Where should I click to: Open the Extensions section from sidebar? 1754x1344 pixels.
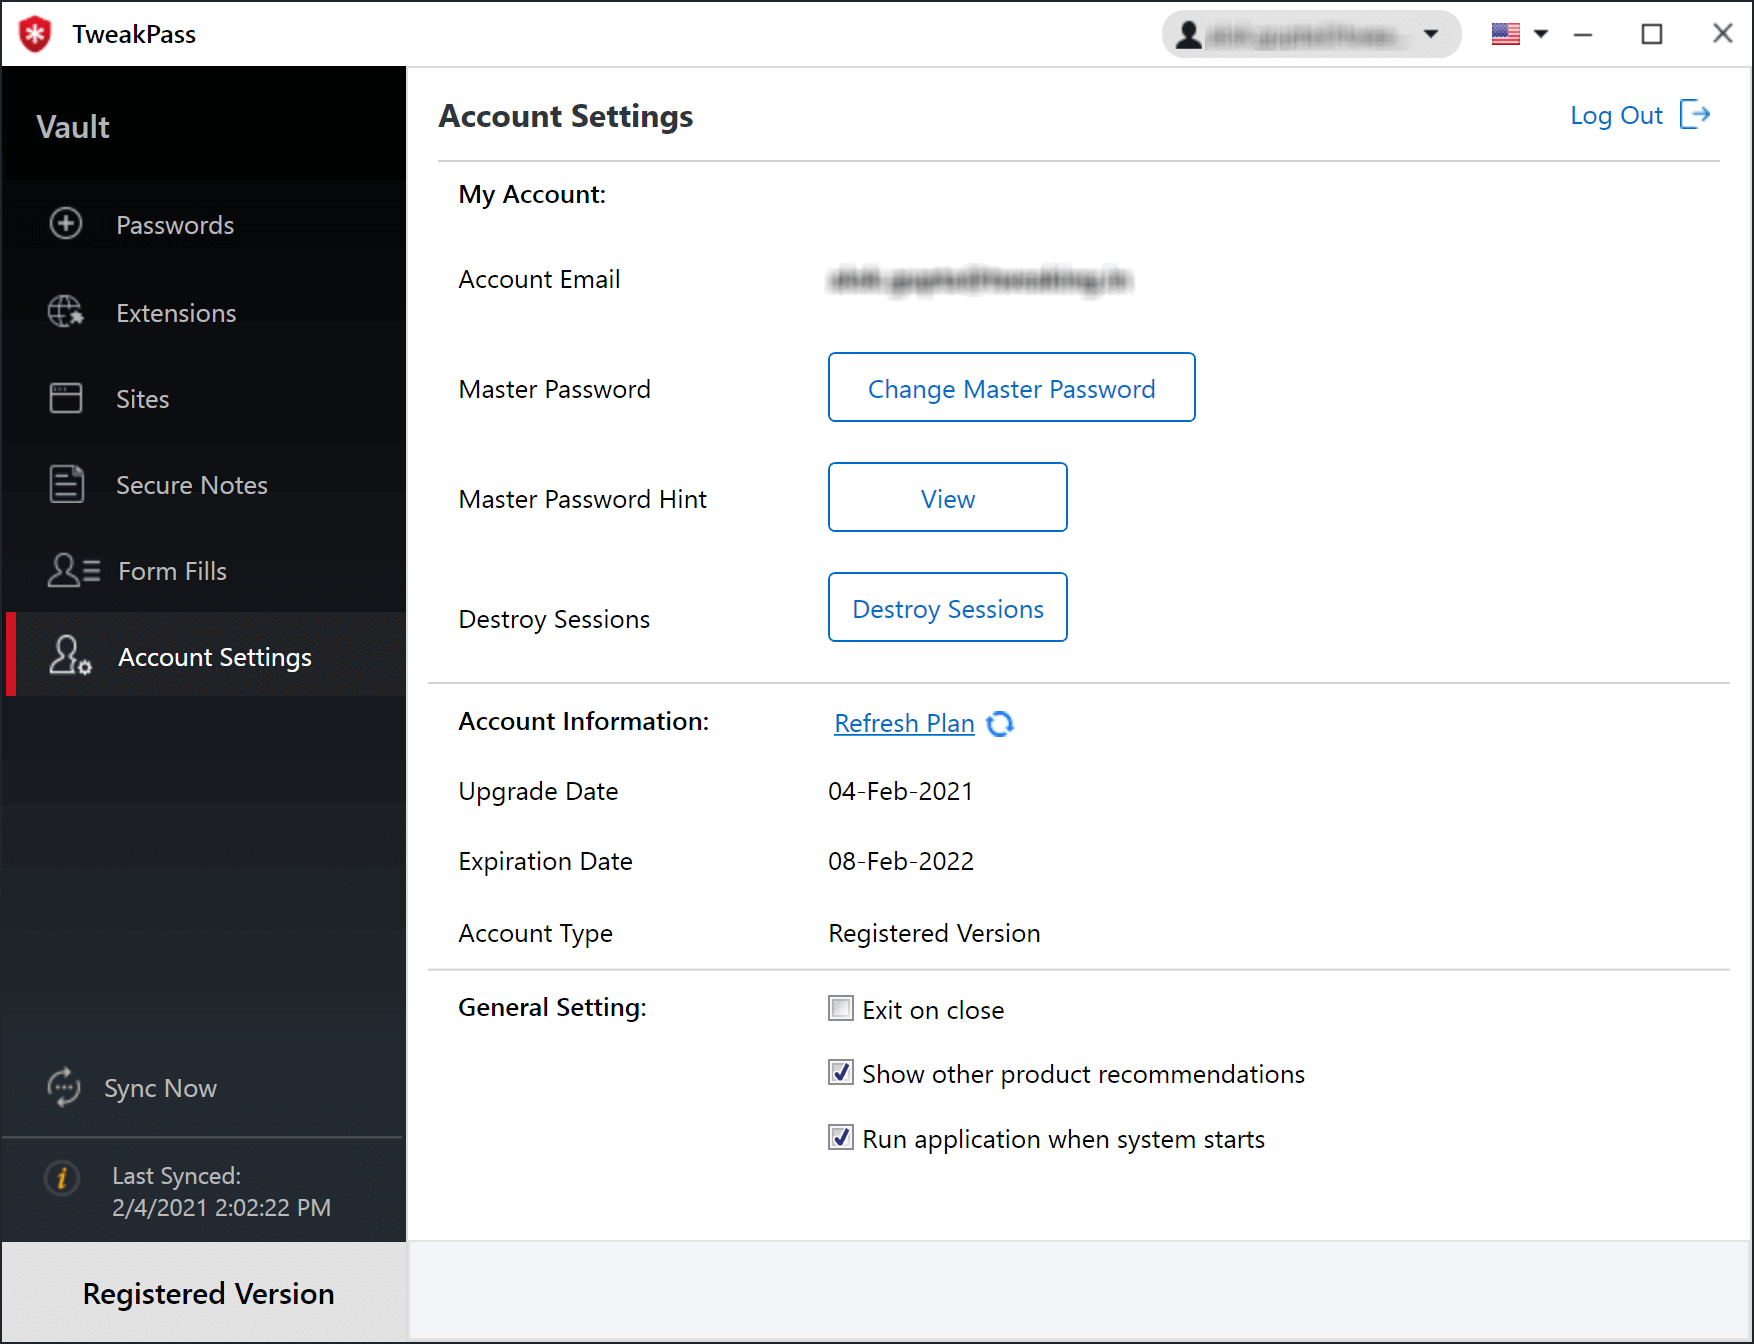pos(175,312)
